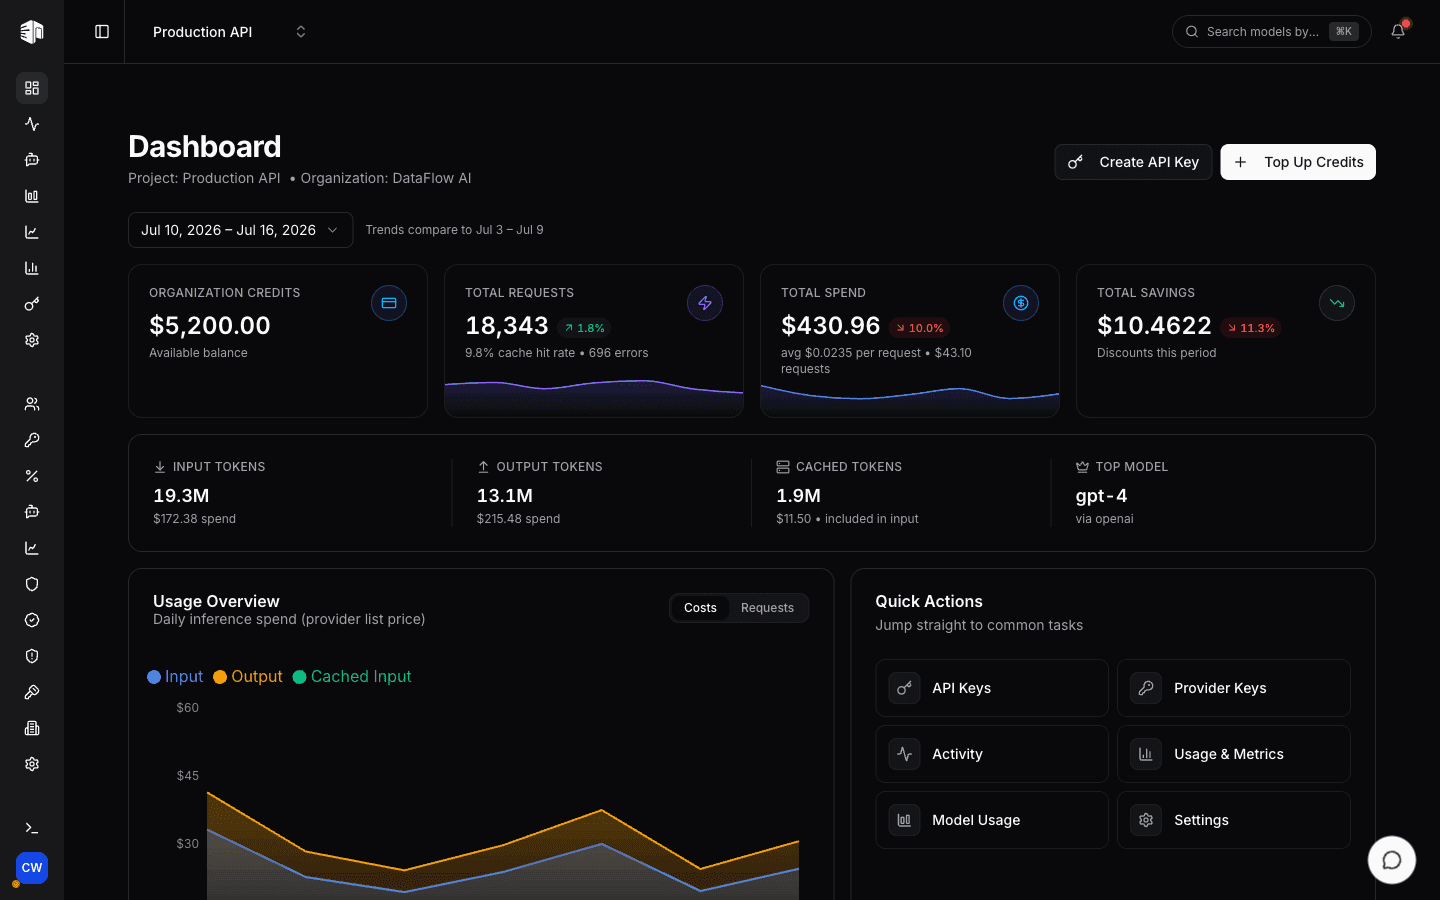
Task: Open the shield alert icon in sidebar
Action: (x=32, y=656)
